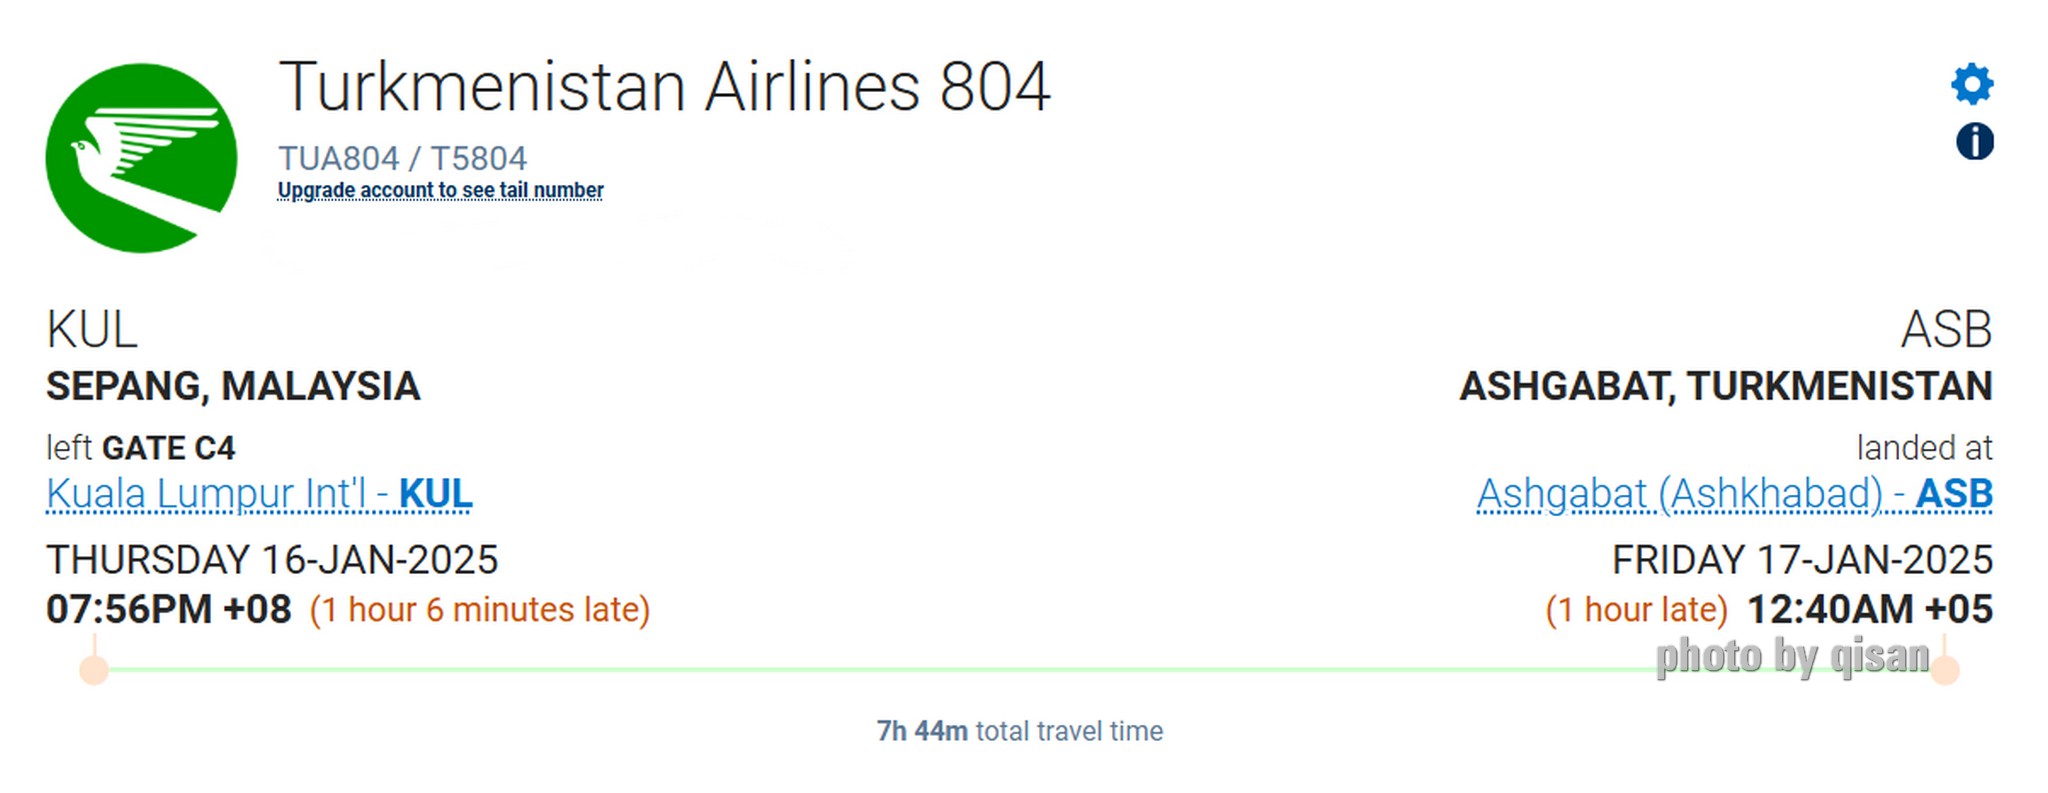2048x793 pixels.
Task: Click the green Turkmenistan Airlines logo
Action: click(x=141, y=158)
